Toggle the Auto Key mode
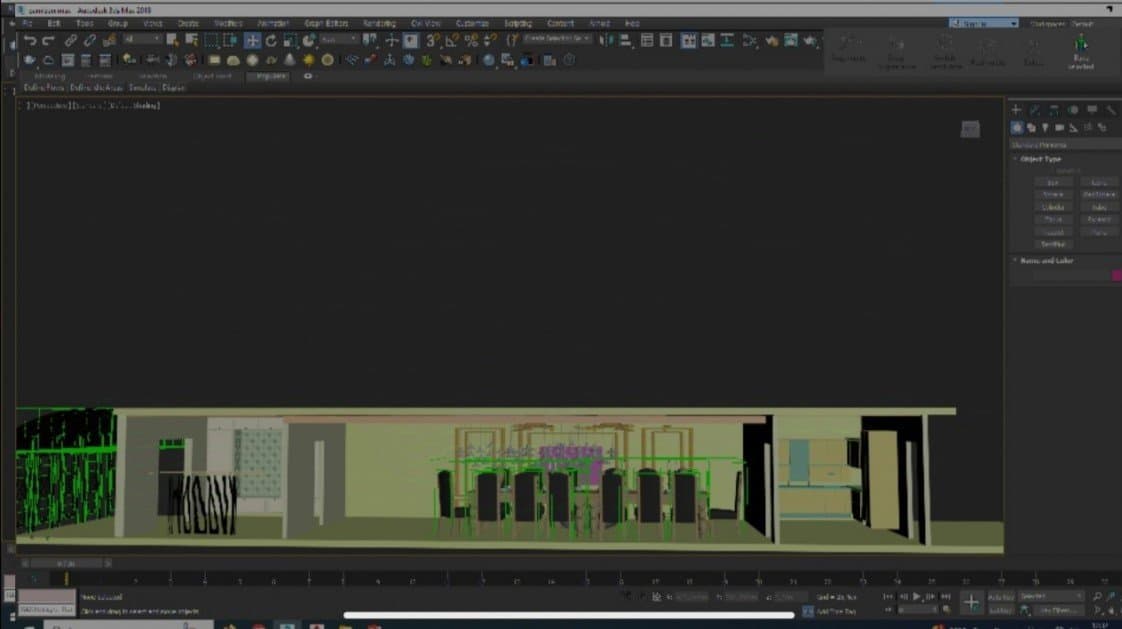The height and width of the screenshot is (629, 1122). 1000,597
